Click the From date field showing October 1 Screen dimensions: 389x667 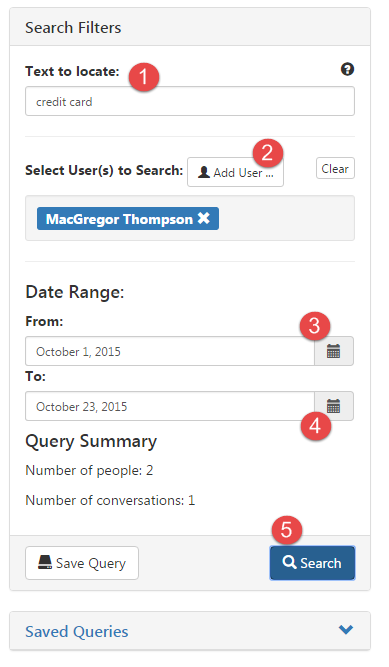(x=170, y=351)
